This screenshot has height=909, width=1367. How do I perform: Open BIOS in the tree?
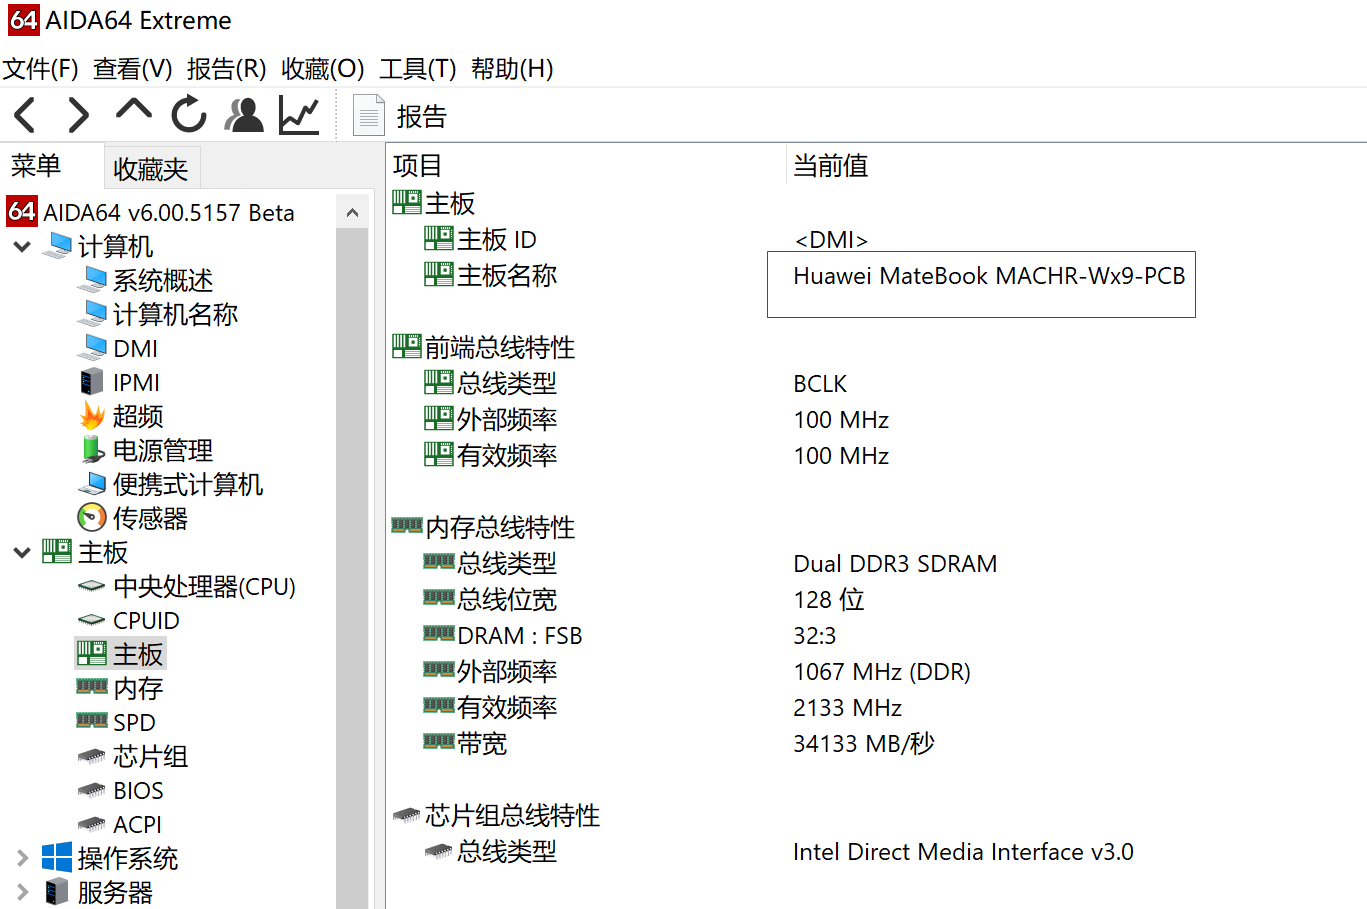coord(120,790)
